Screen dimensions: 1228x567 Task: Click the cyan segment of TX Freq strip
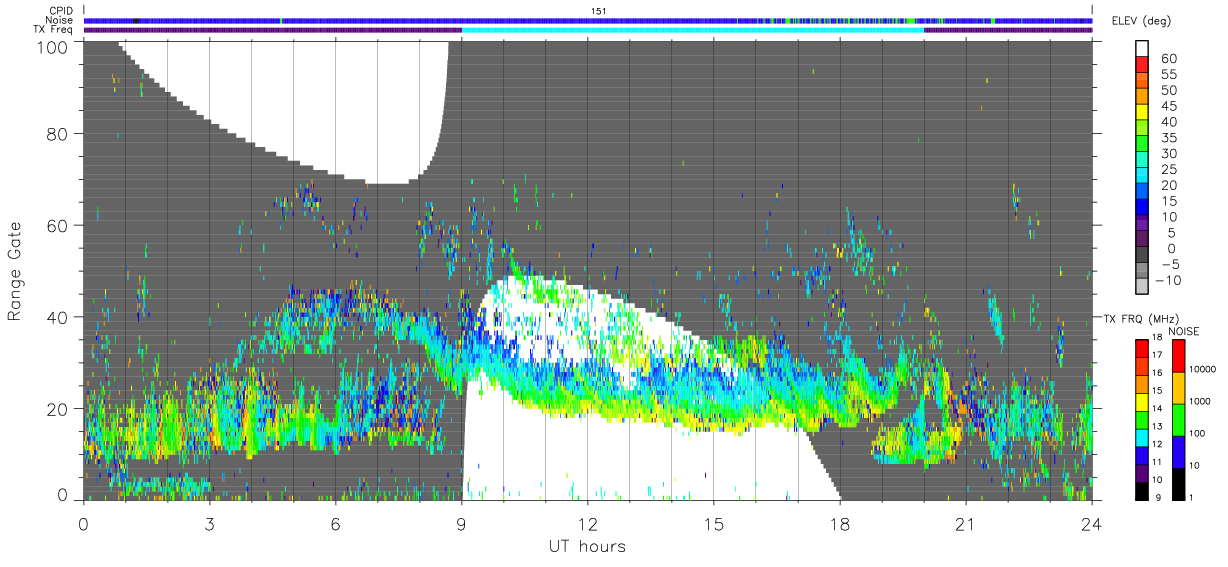pyautogui.click(x=693, y=30)
